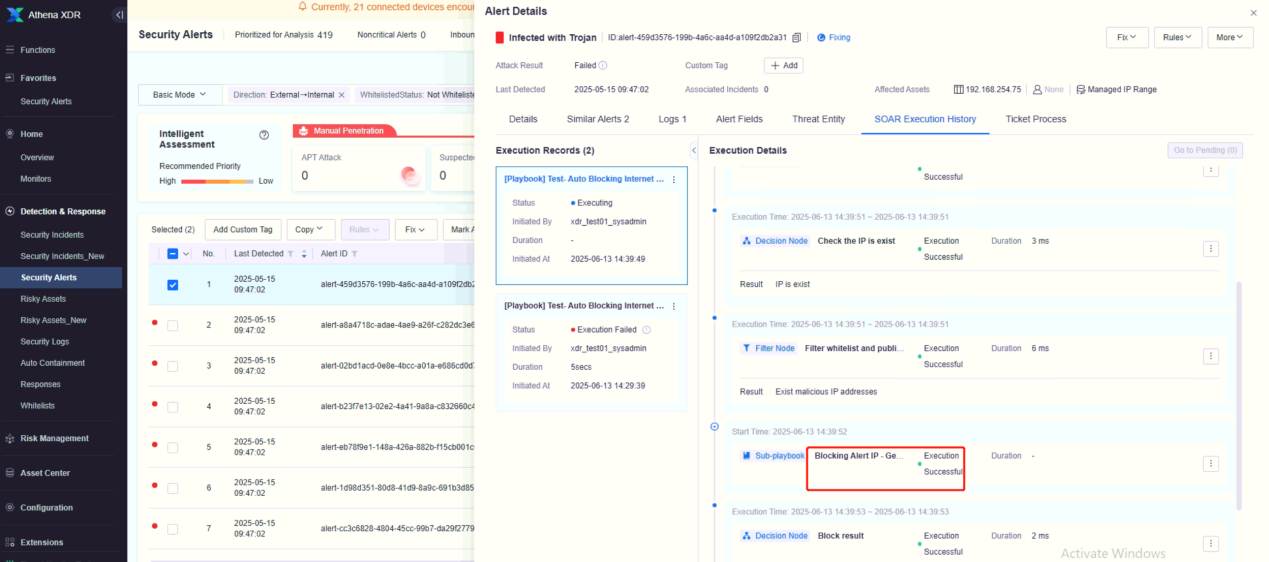Click the affected asset user None icon
The width and height of the screenshot is (1269, 562).
(x=1037, y=90)
